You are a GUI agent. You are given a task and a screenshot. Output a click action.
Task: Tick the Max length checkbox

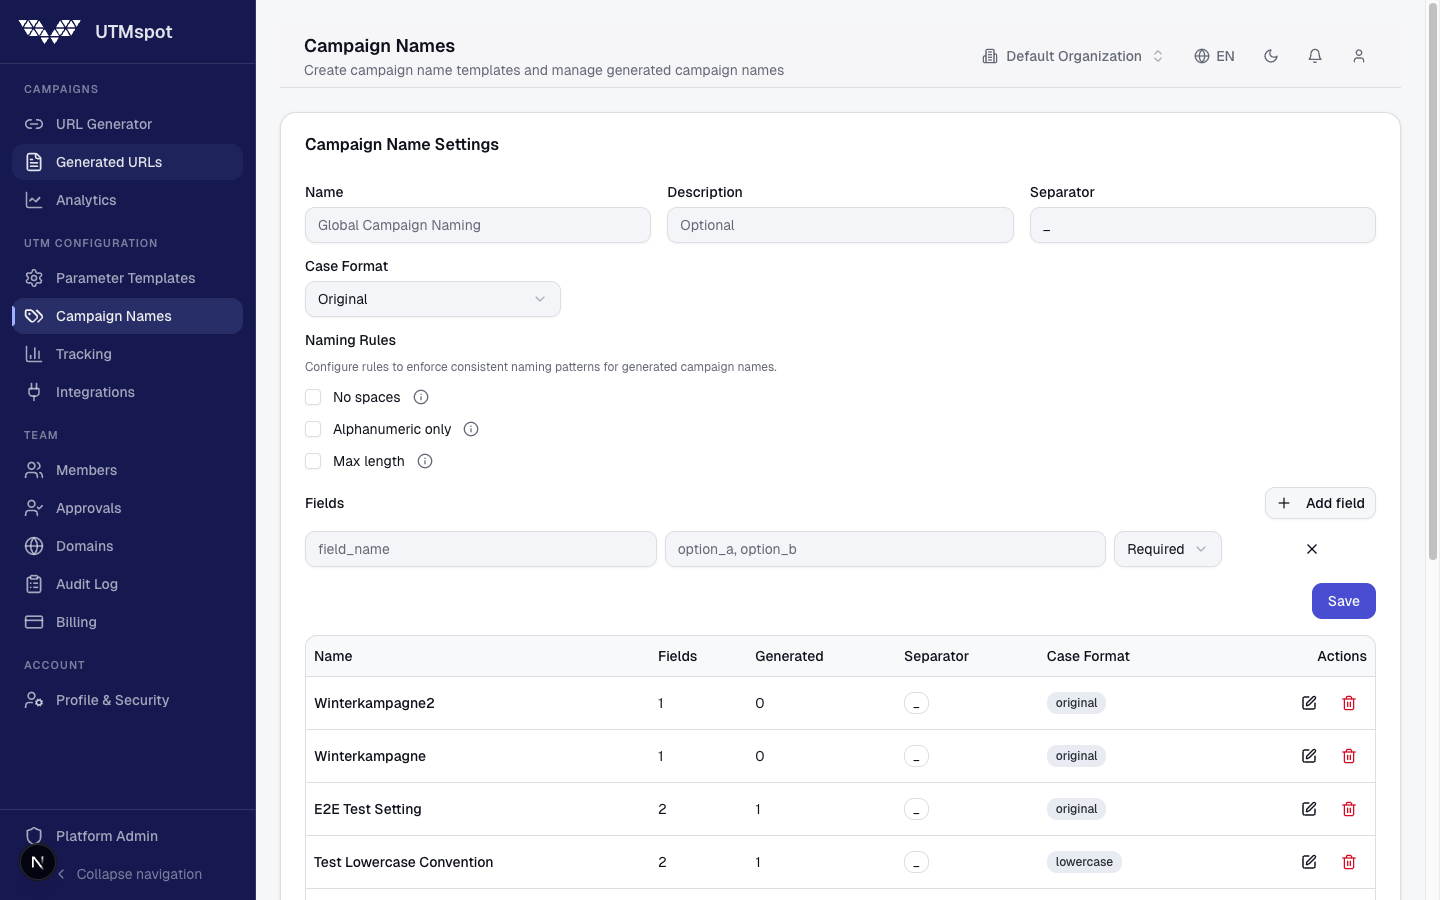point(313,461)
